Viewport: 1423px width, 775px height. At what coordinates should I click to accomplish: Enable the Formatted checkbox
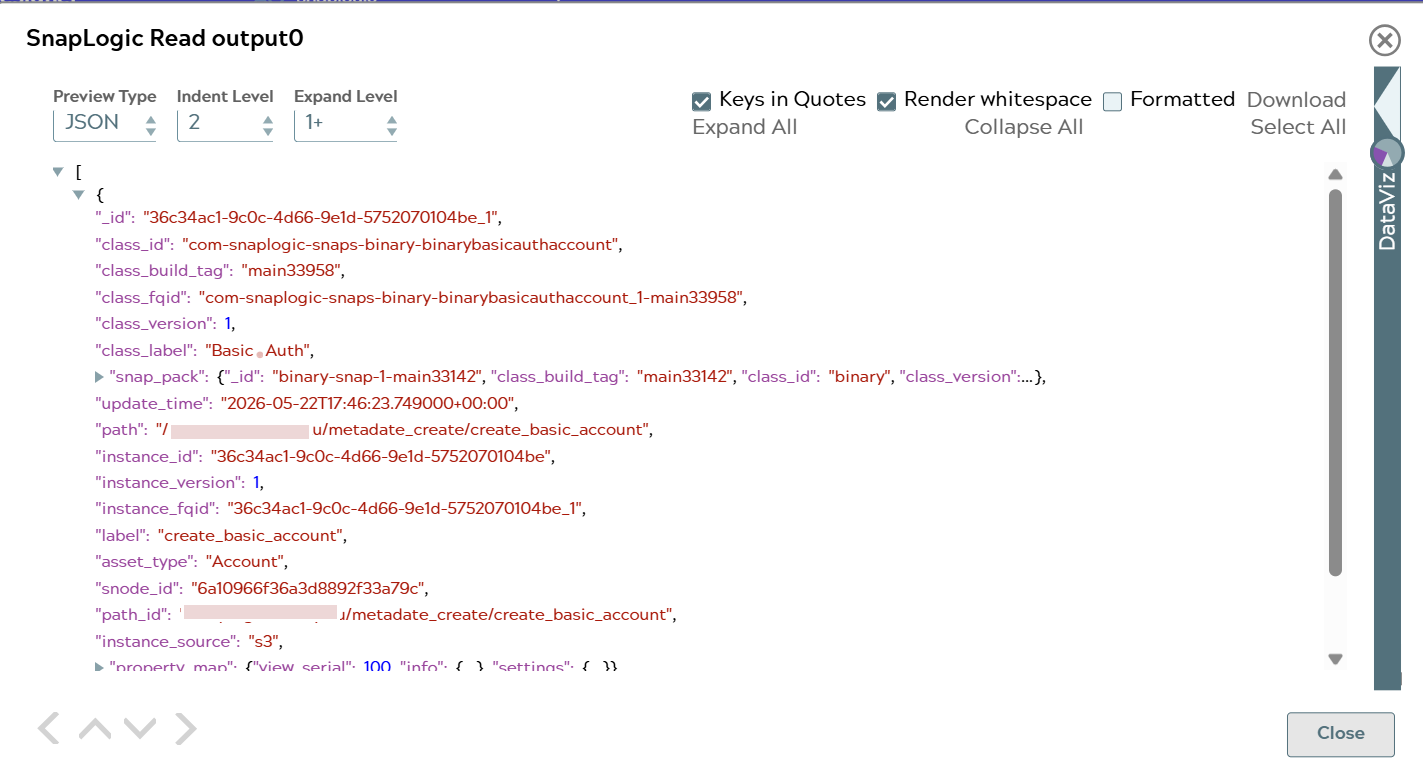1112,101
